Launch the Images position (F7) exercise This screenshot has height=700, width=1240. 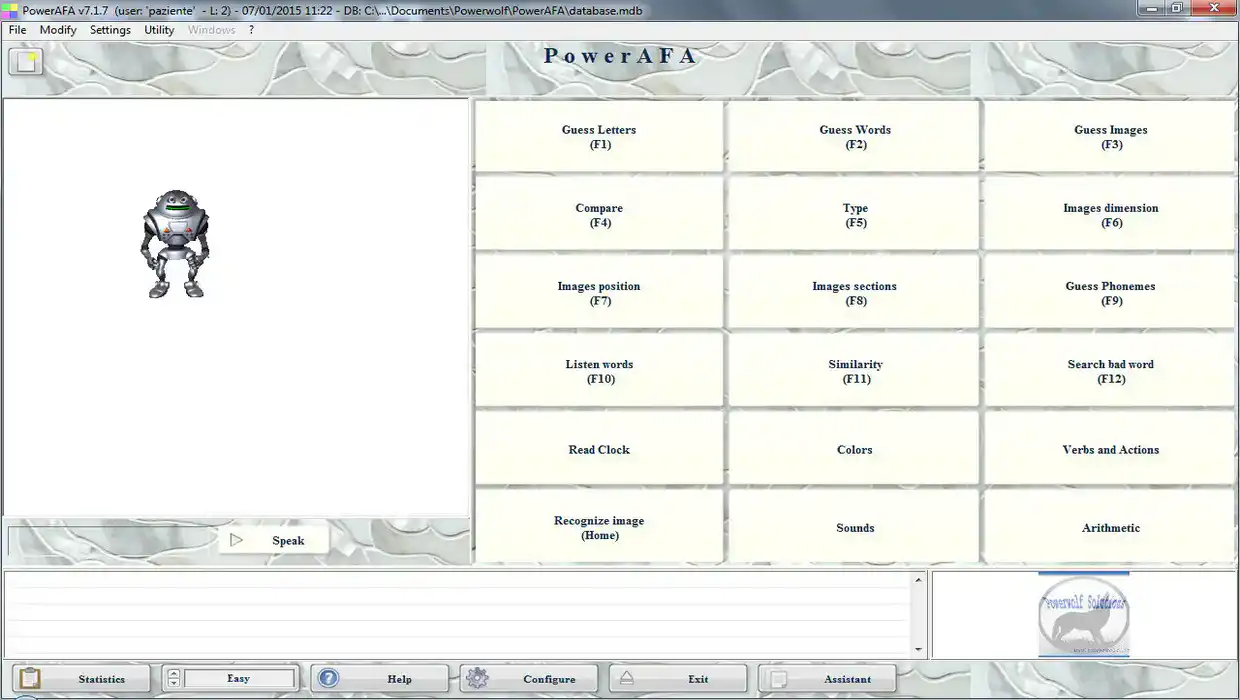599,293
